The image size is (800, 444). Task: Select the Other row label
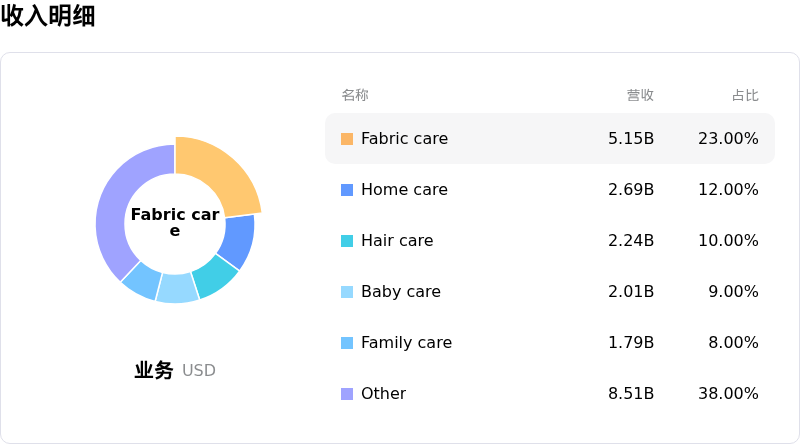383,394
